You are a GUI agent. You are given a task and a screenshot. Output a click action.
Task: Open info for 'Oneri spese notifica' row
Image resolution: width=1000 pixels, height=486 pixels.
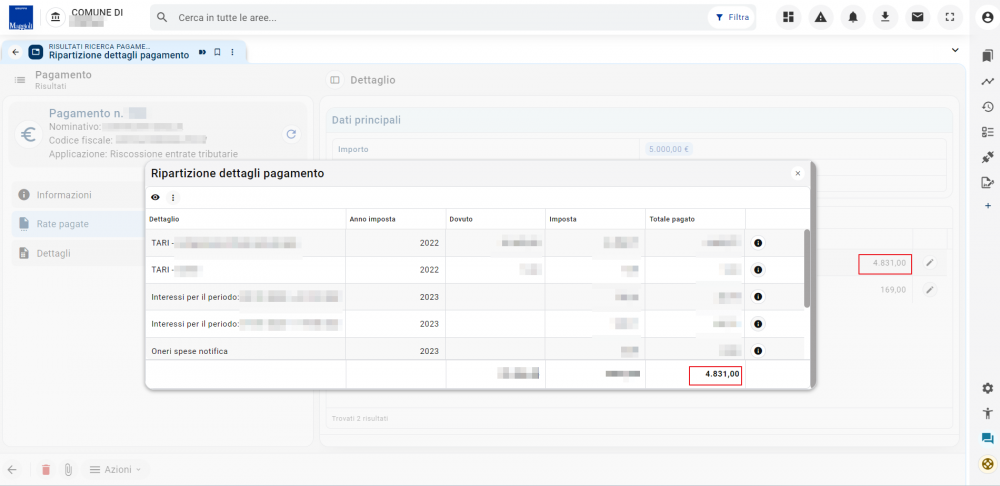[758, 351]
